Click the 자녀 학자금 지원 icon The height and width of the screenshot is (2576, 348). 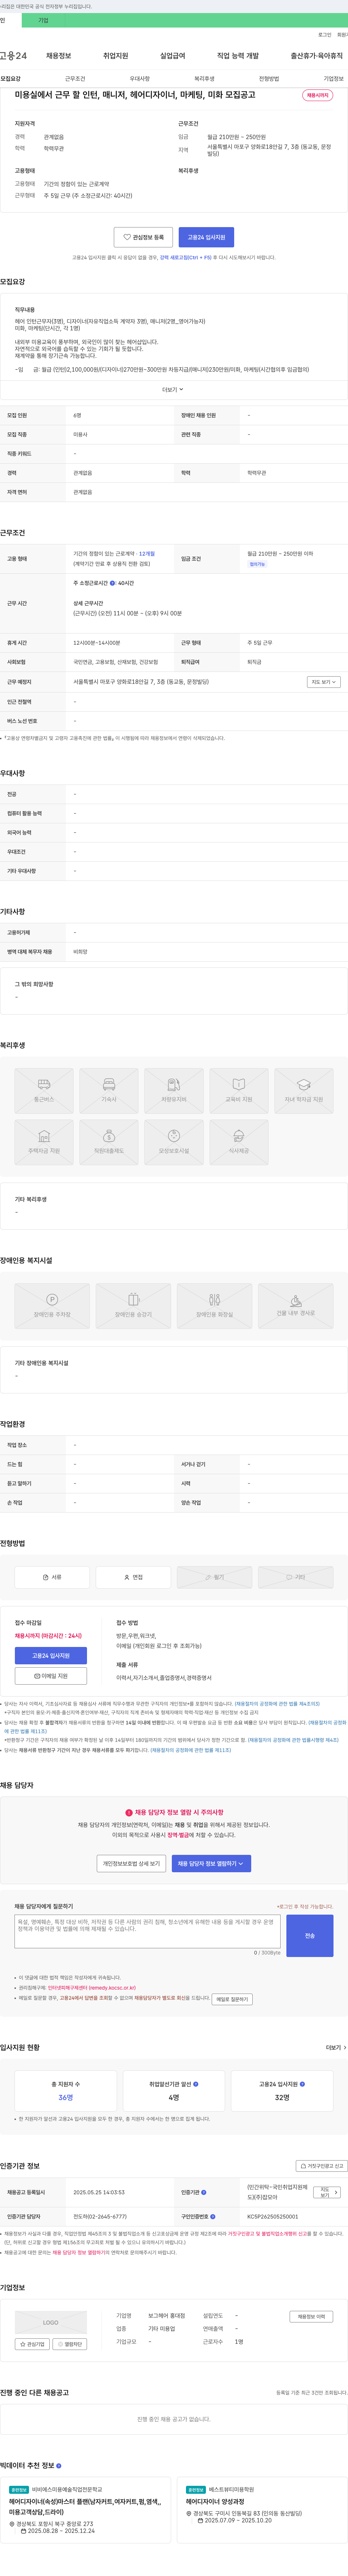(x=304, y=1091)
